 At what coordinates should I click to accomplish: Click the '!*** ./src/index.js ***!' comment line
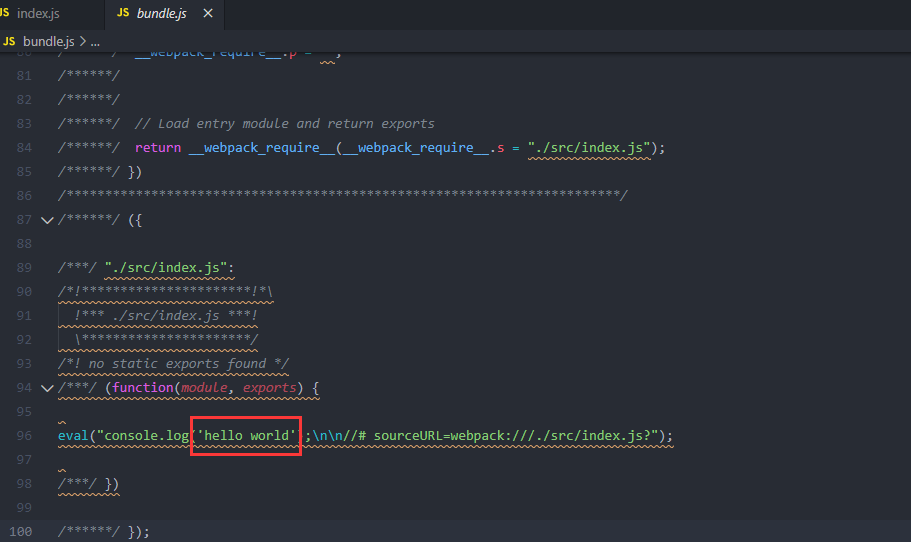coord(166,315)
